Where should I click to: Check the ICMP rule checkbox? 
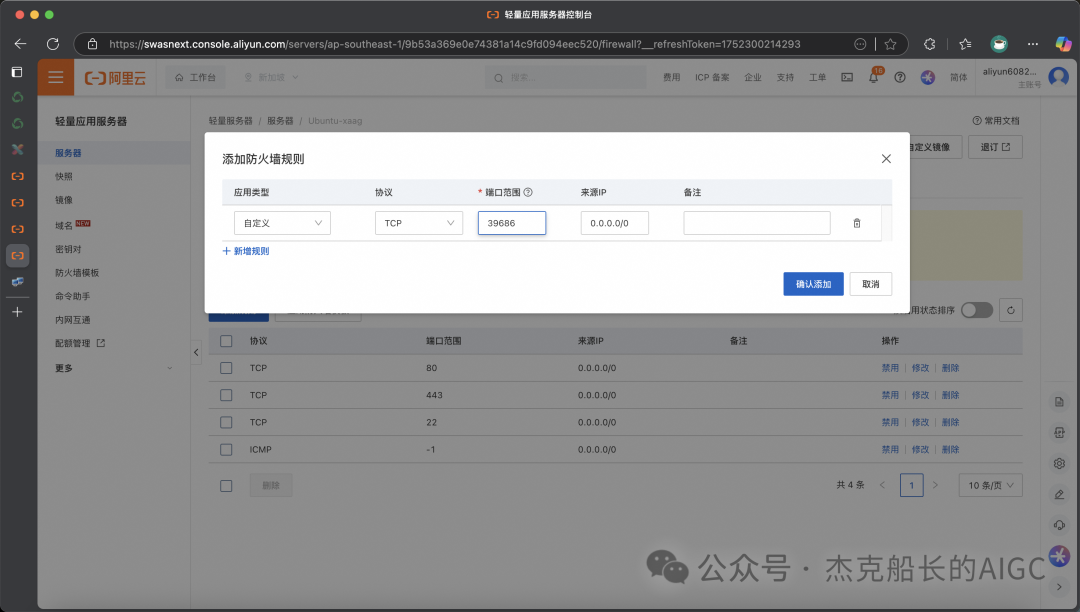(x=226, y=450)
